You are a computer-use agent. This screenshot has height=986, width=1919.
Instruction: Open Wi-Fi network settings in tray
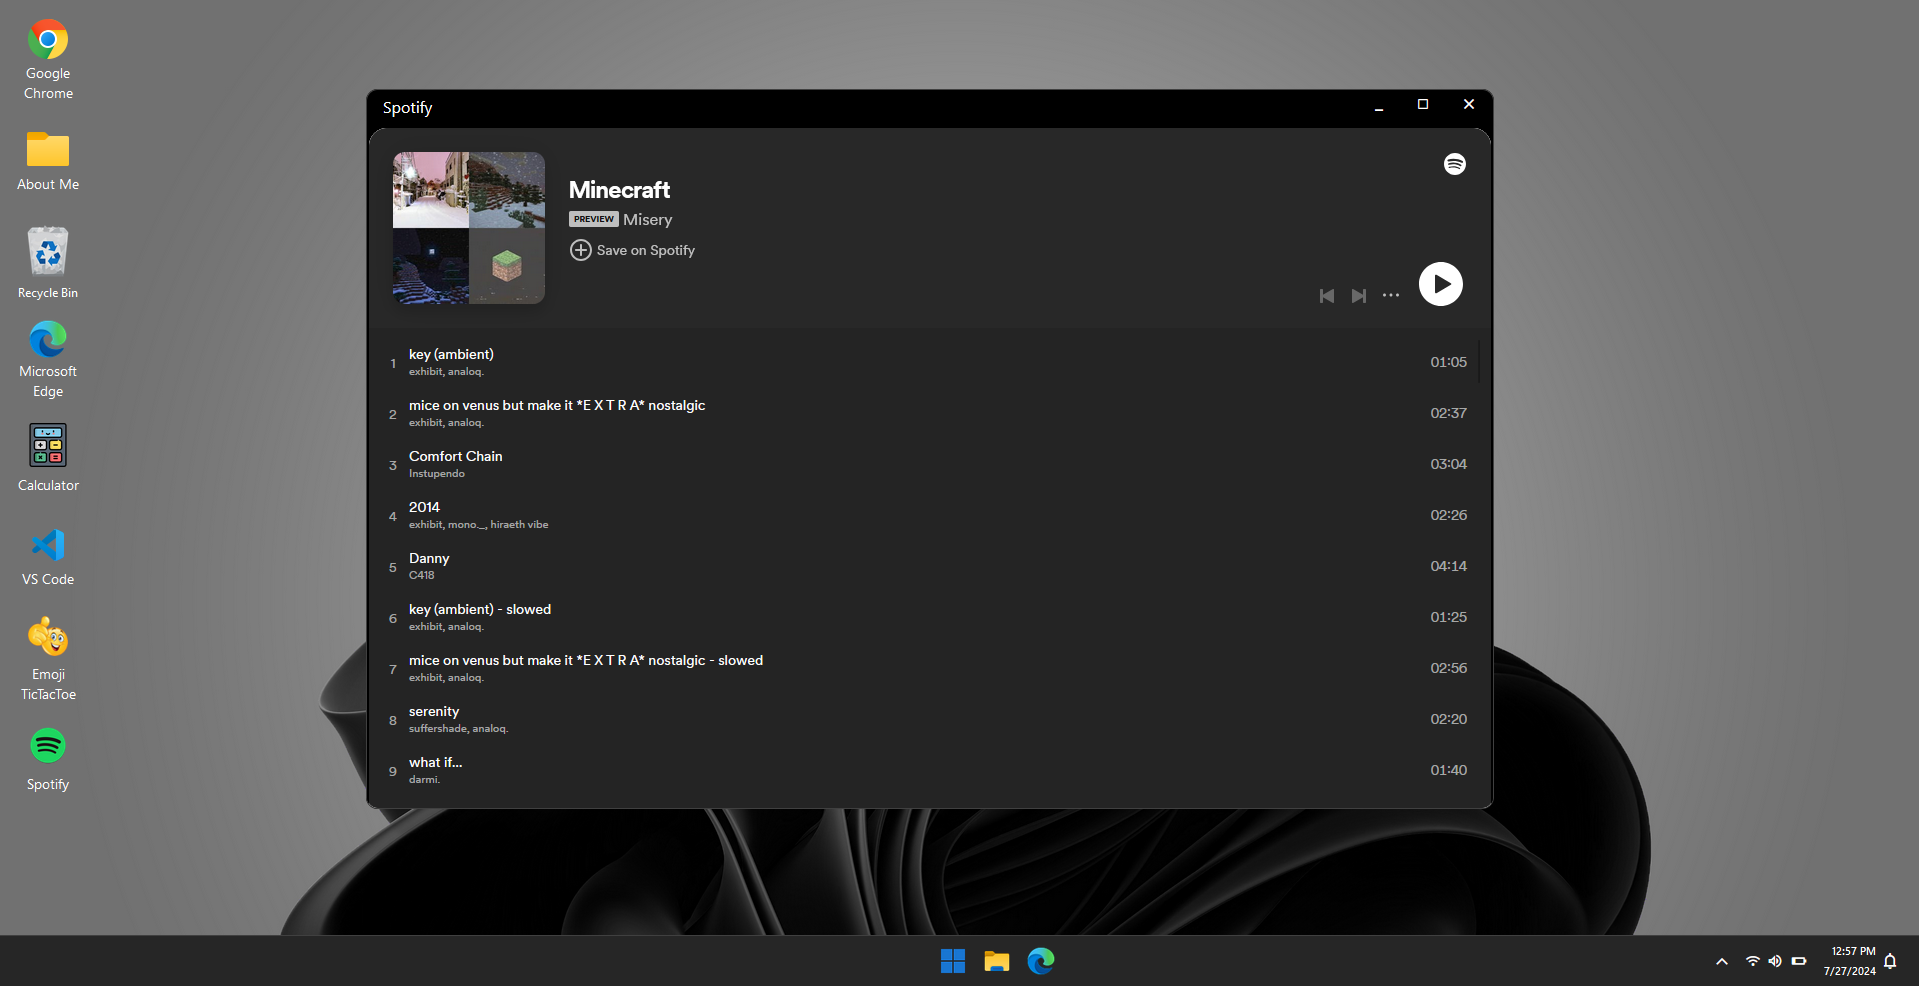point(1753,961)
